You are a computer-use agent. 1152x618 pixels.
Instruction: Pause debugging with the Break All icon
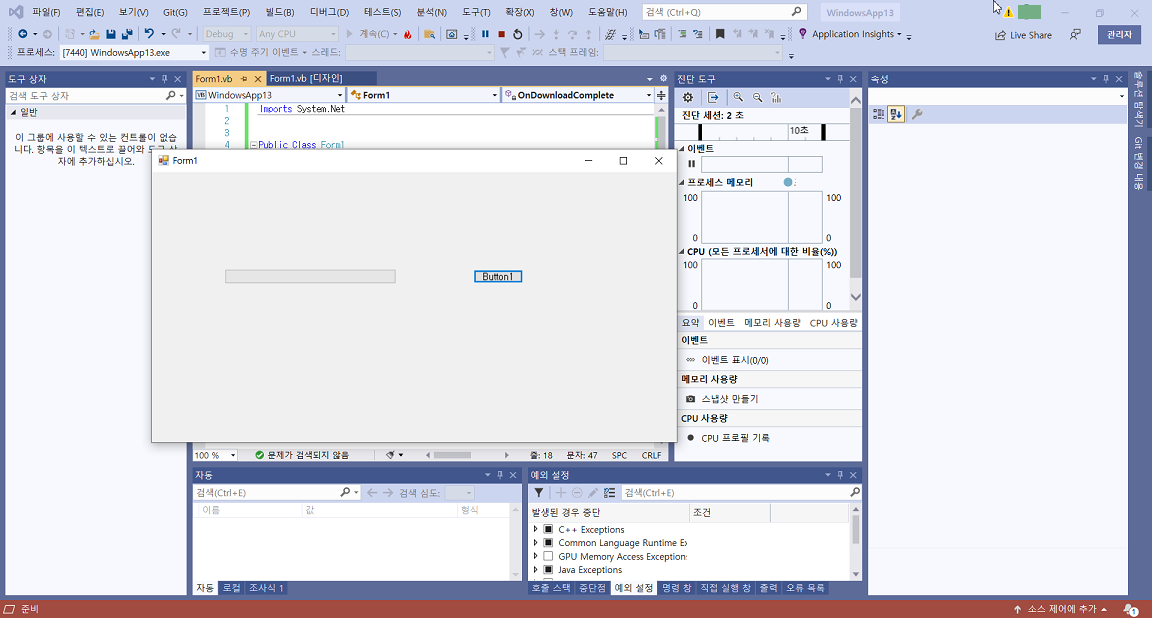point(485,34)
